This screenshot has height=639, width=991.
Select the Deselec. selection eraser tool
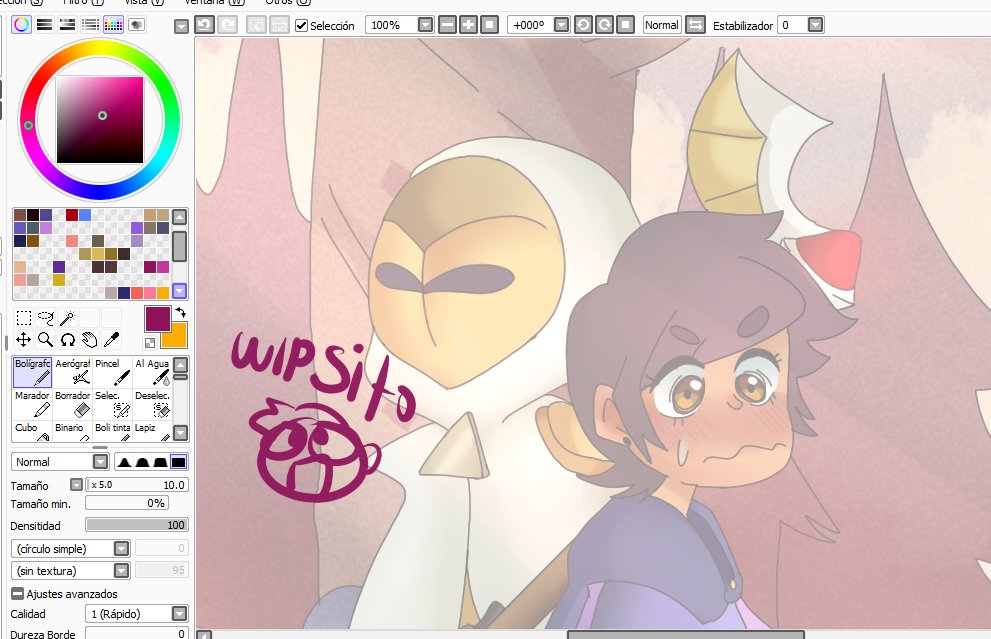click(x=152, y=404)
